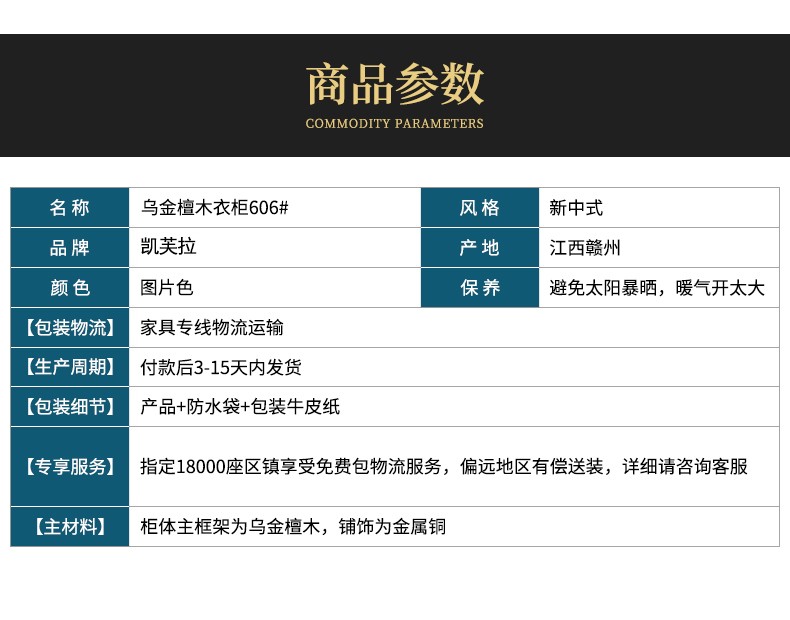
Task: Click the brand value 凯芙拉
Action: click(x=169, y=248)
